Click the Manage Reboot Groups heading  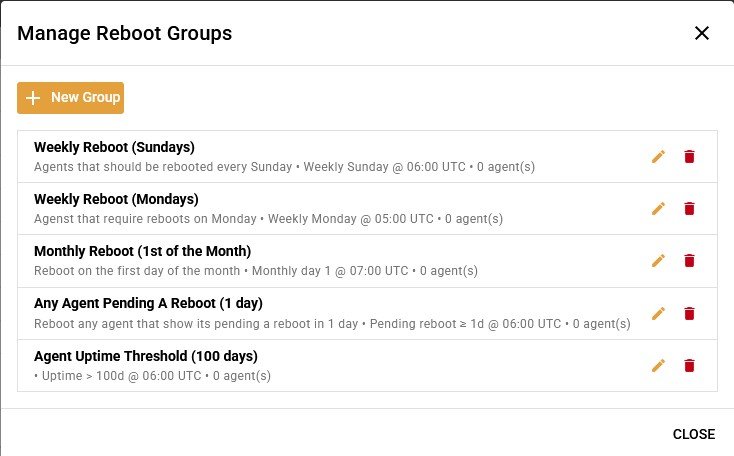pyautogui.click(x=125, y=33)
